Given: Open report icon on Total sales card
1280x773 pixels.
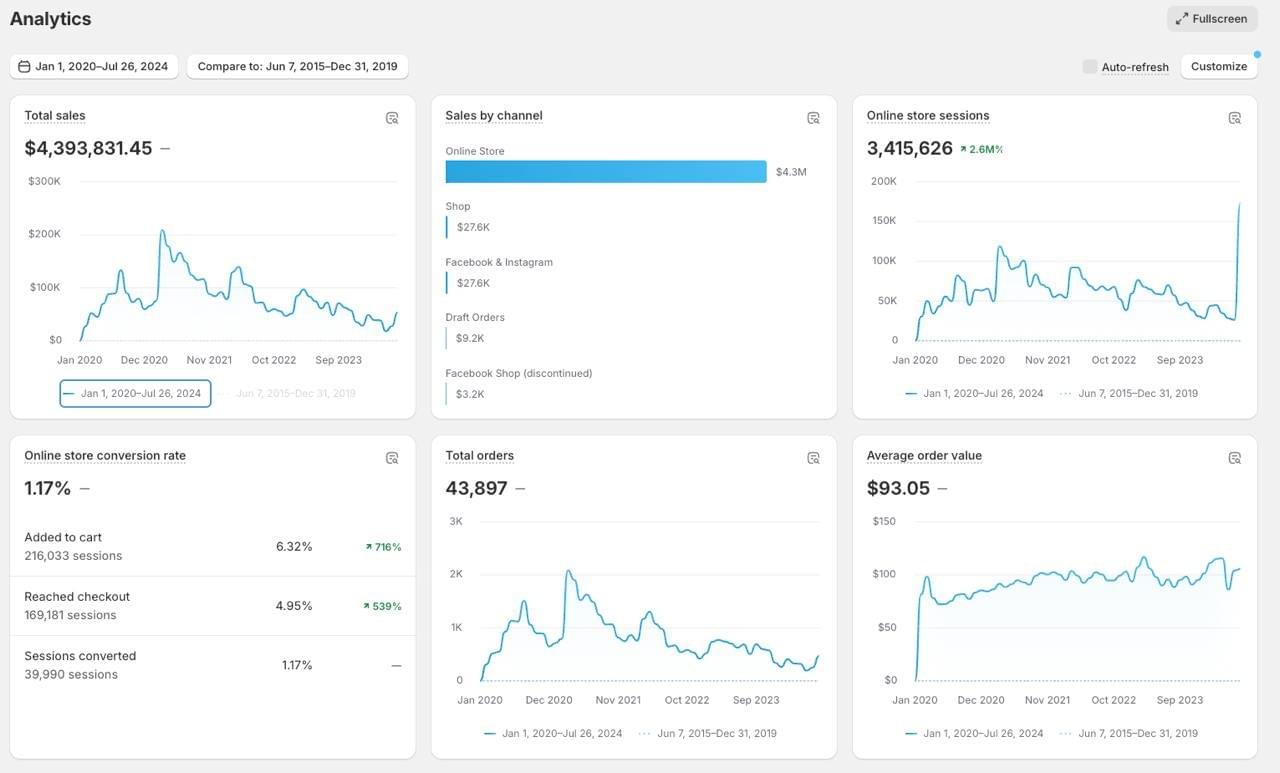Looking at the screenshot, I should 392,118.
